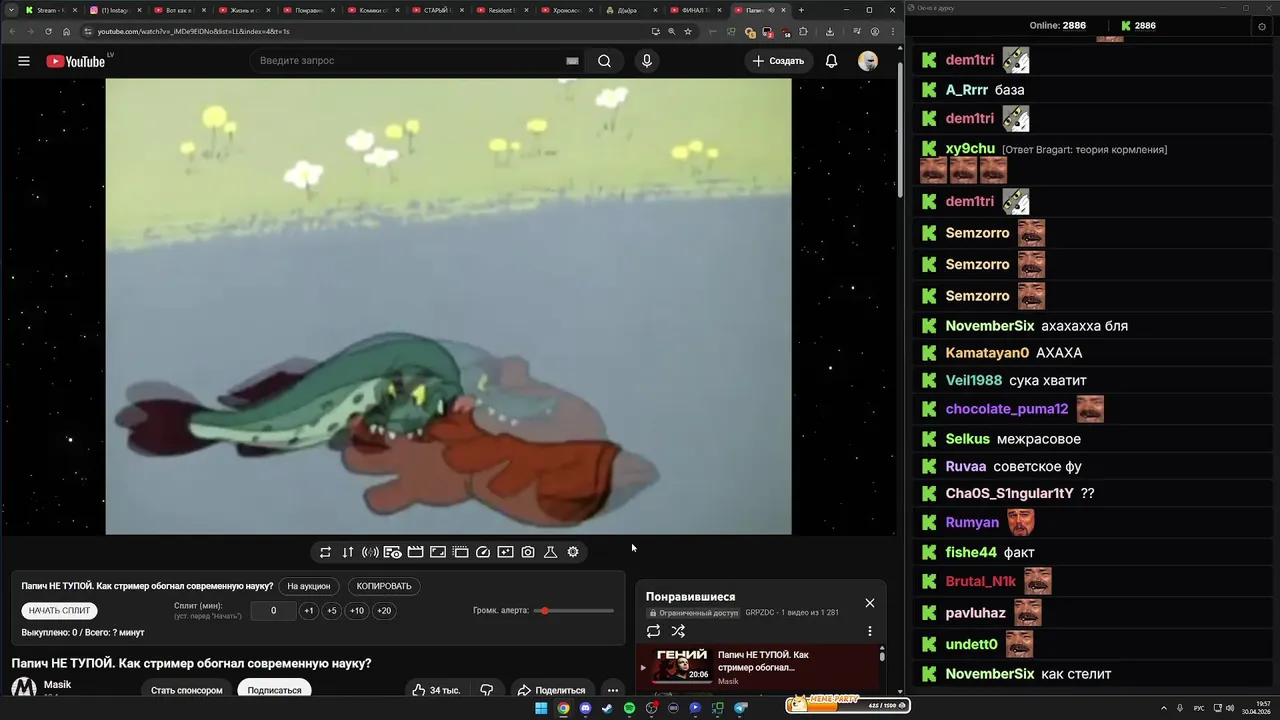Image resolution: width=1280 pixels, height=720 pixels.
Task: Open more video actions ellipsis button
Action: pyautogui.click(x=613, y=690)
